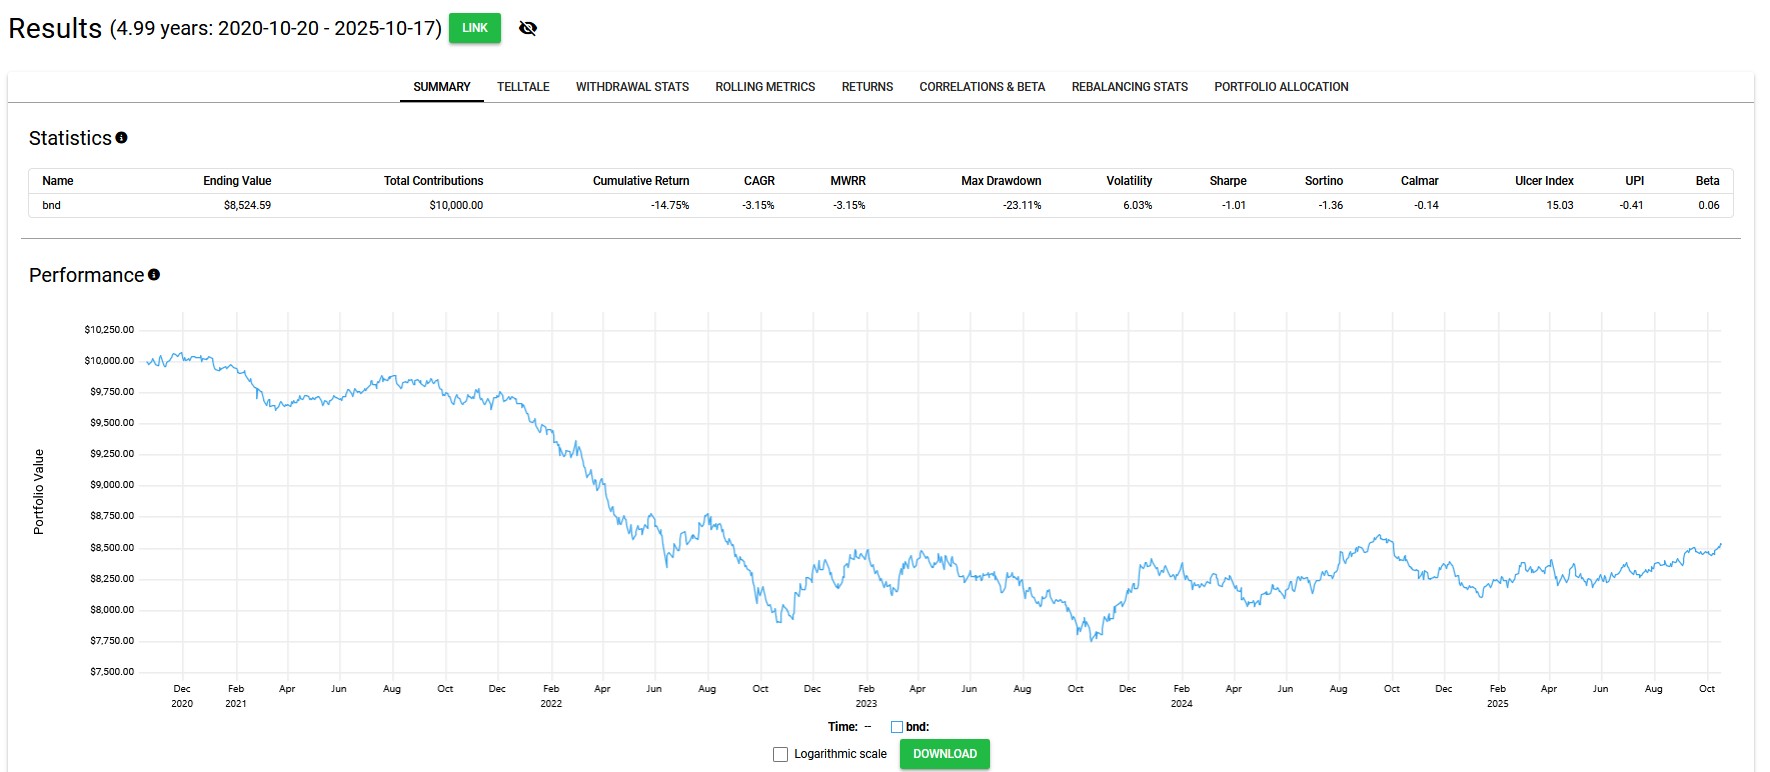Click the Portfolio Value axis label
Viewport: 1770px width, 772px height.
pos(39,492)
